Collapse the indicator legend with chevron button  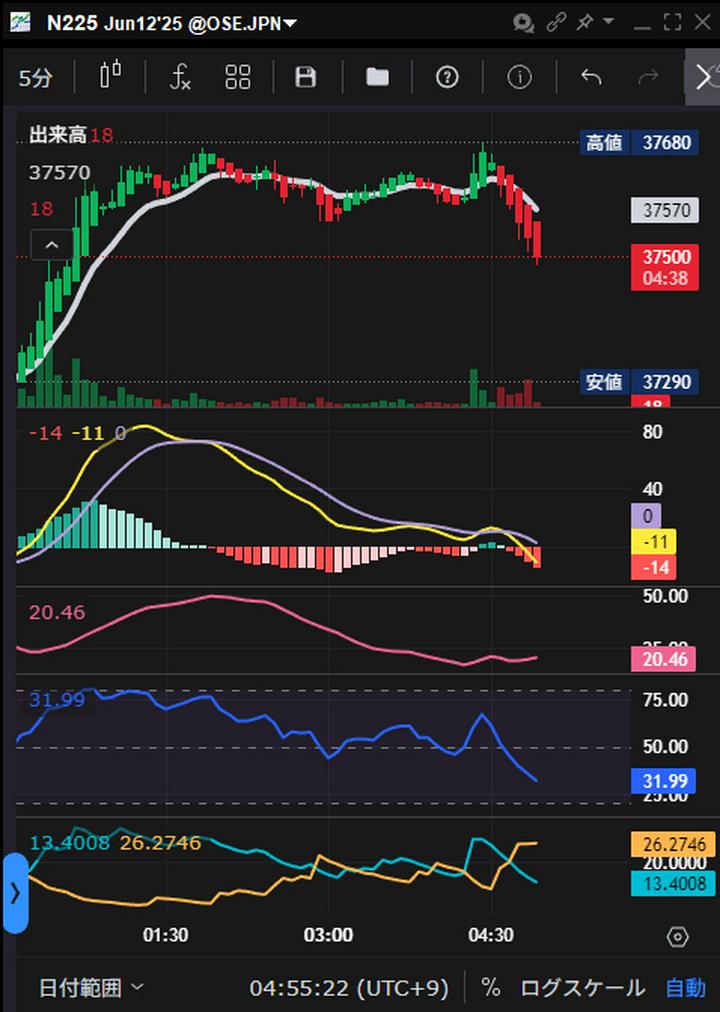(x=52, y=244)
